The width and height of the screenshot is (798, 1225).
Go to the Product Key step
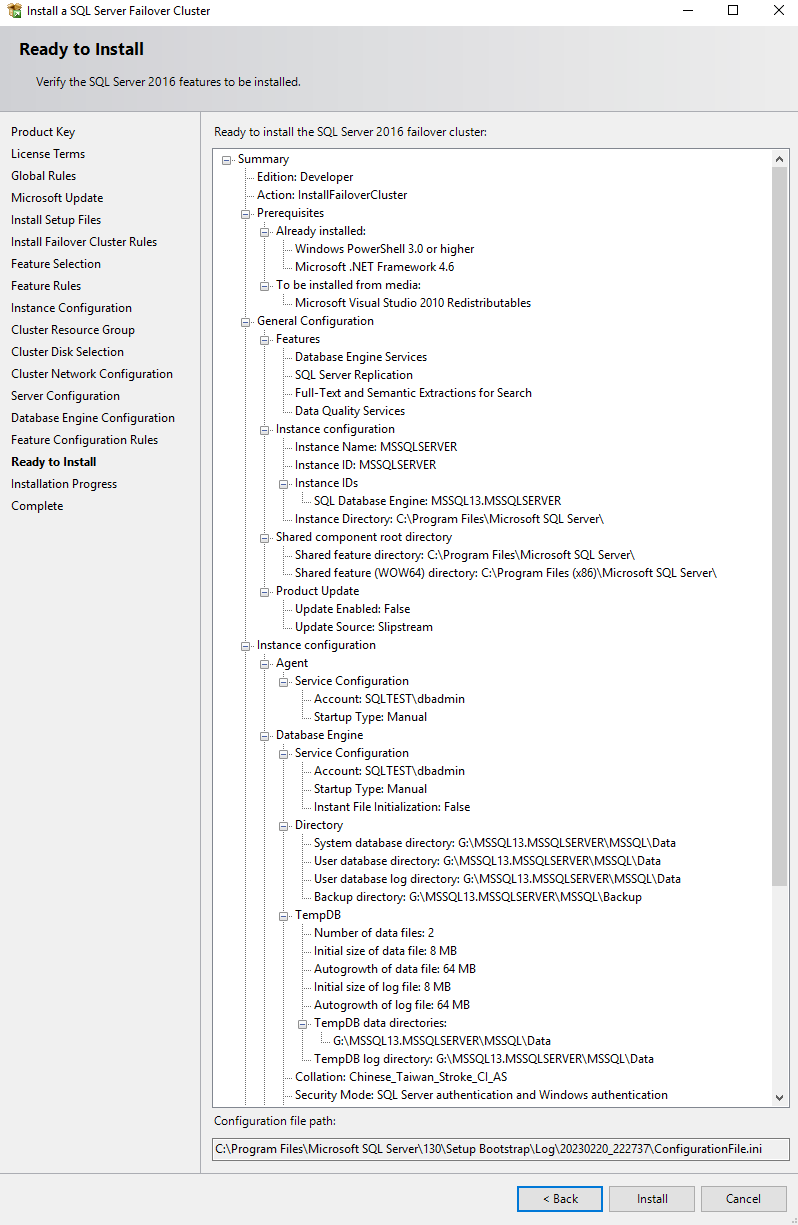[43, 132]
